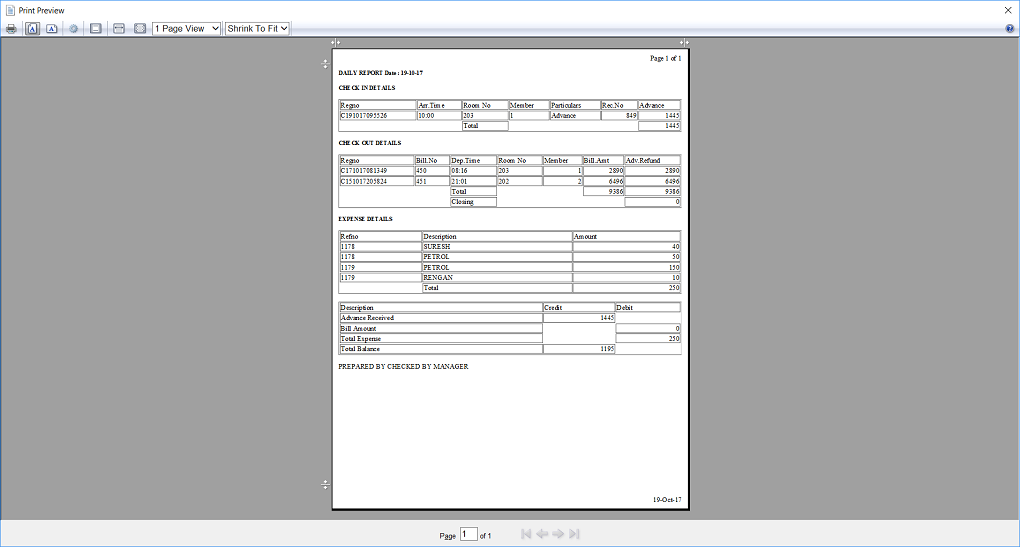Select View Full Page icon

[x=140, y=29]
